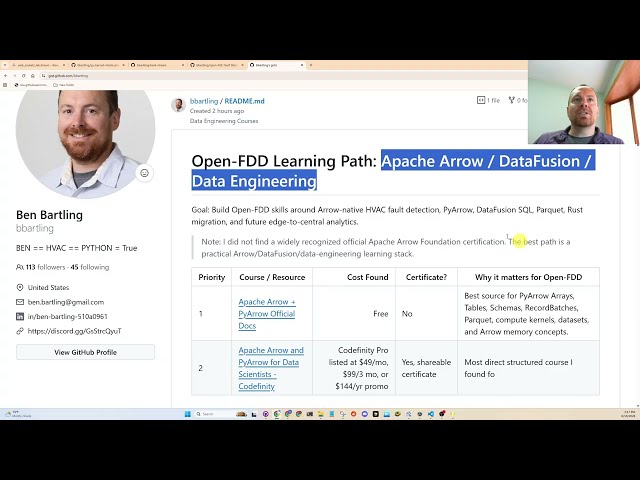The width and height of the screenshot is (640, 480).
Task: Click the 'Created 2 hours ago' text
Action: pos(217,111)
